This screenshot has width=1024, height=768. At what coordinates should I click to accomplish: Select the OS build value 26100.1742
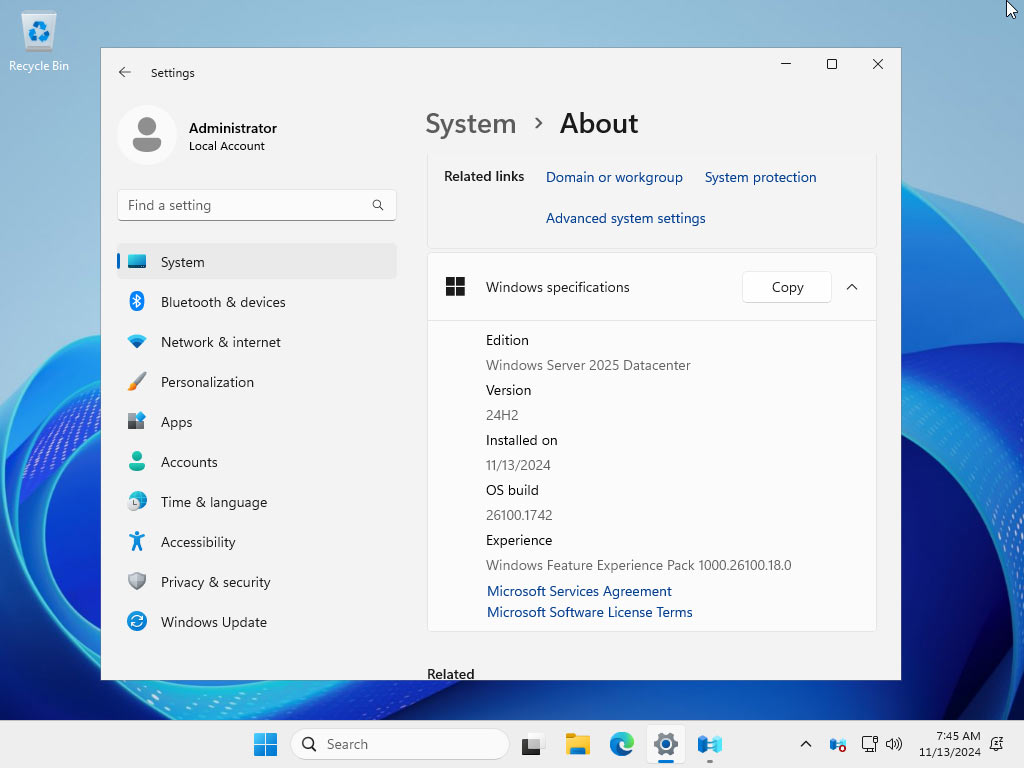[519, 515]
